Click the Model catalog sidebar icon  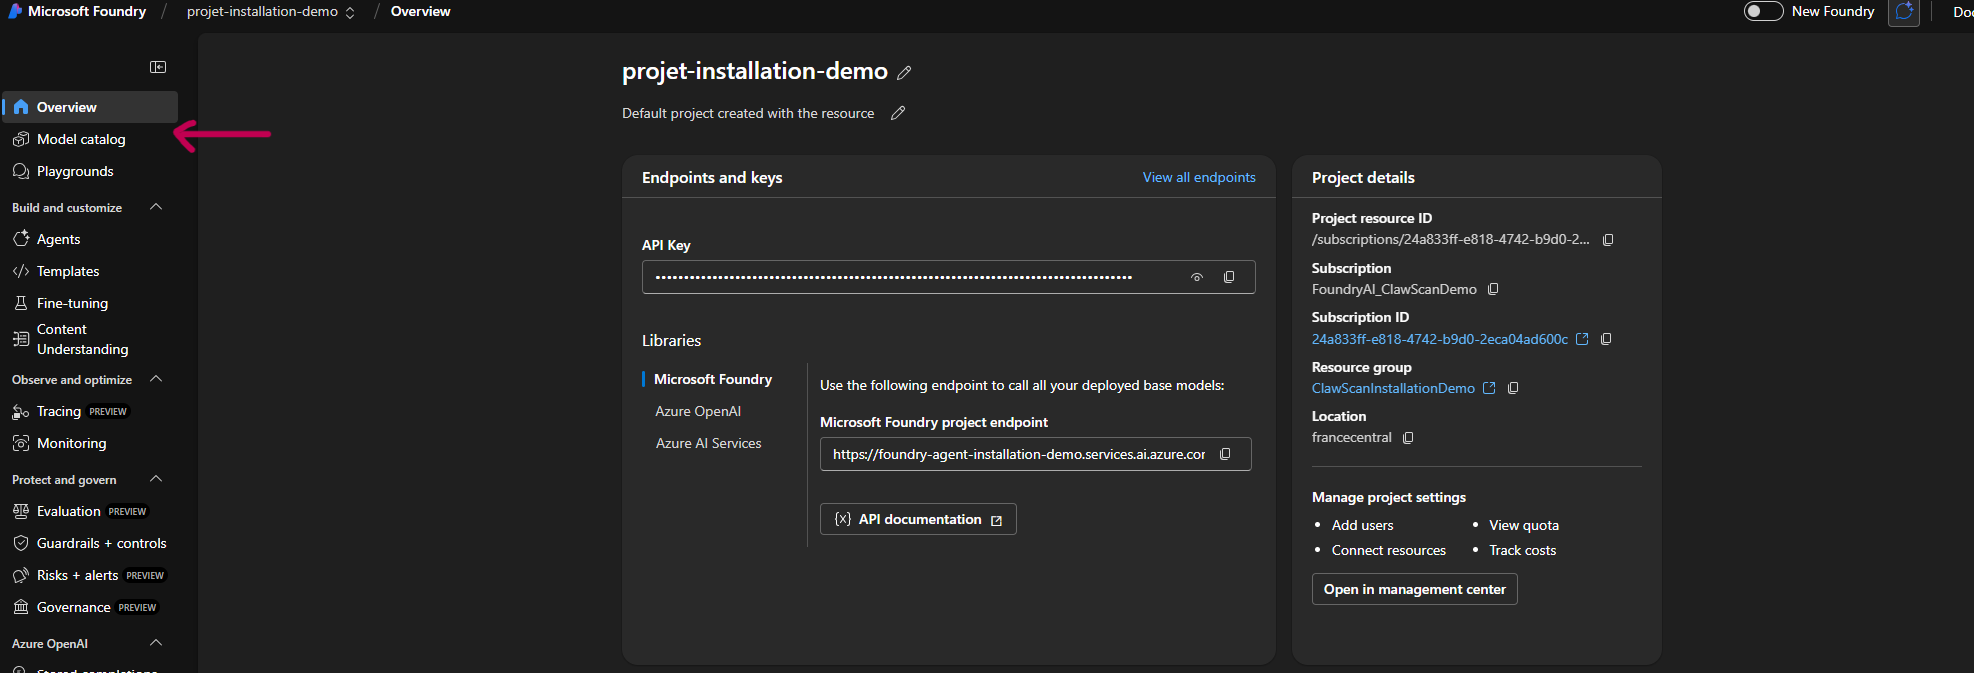[21, 139]
